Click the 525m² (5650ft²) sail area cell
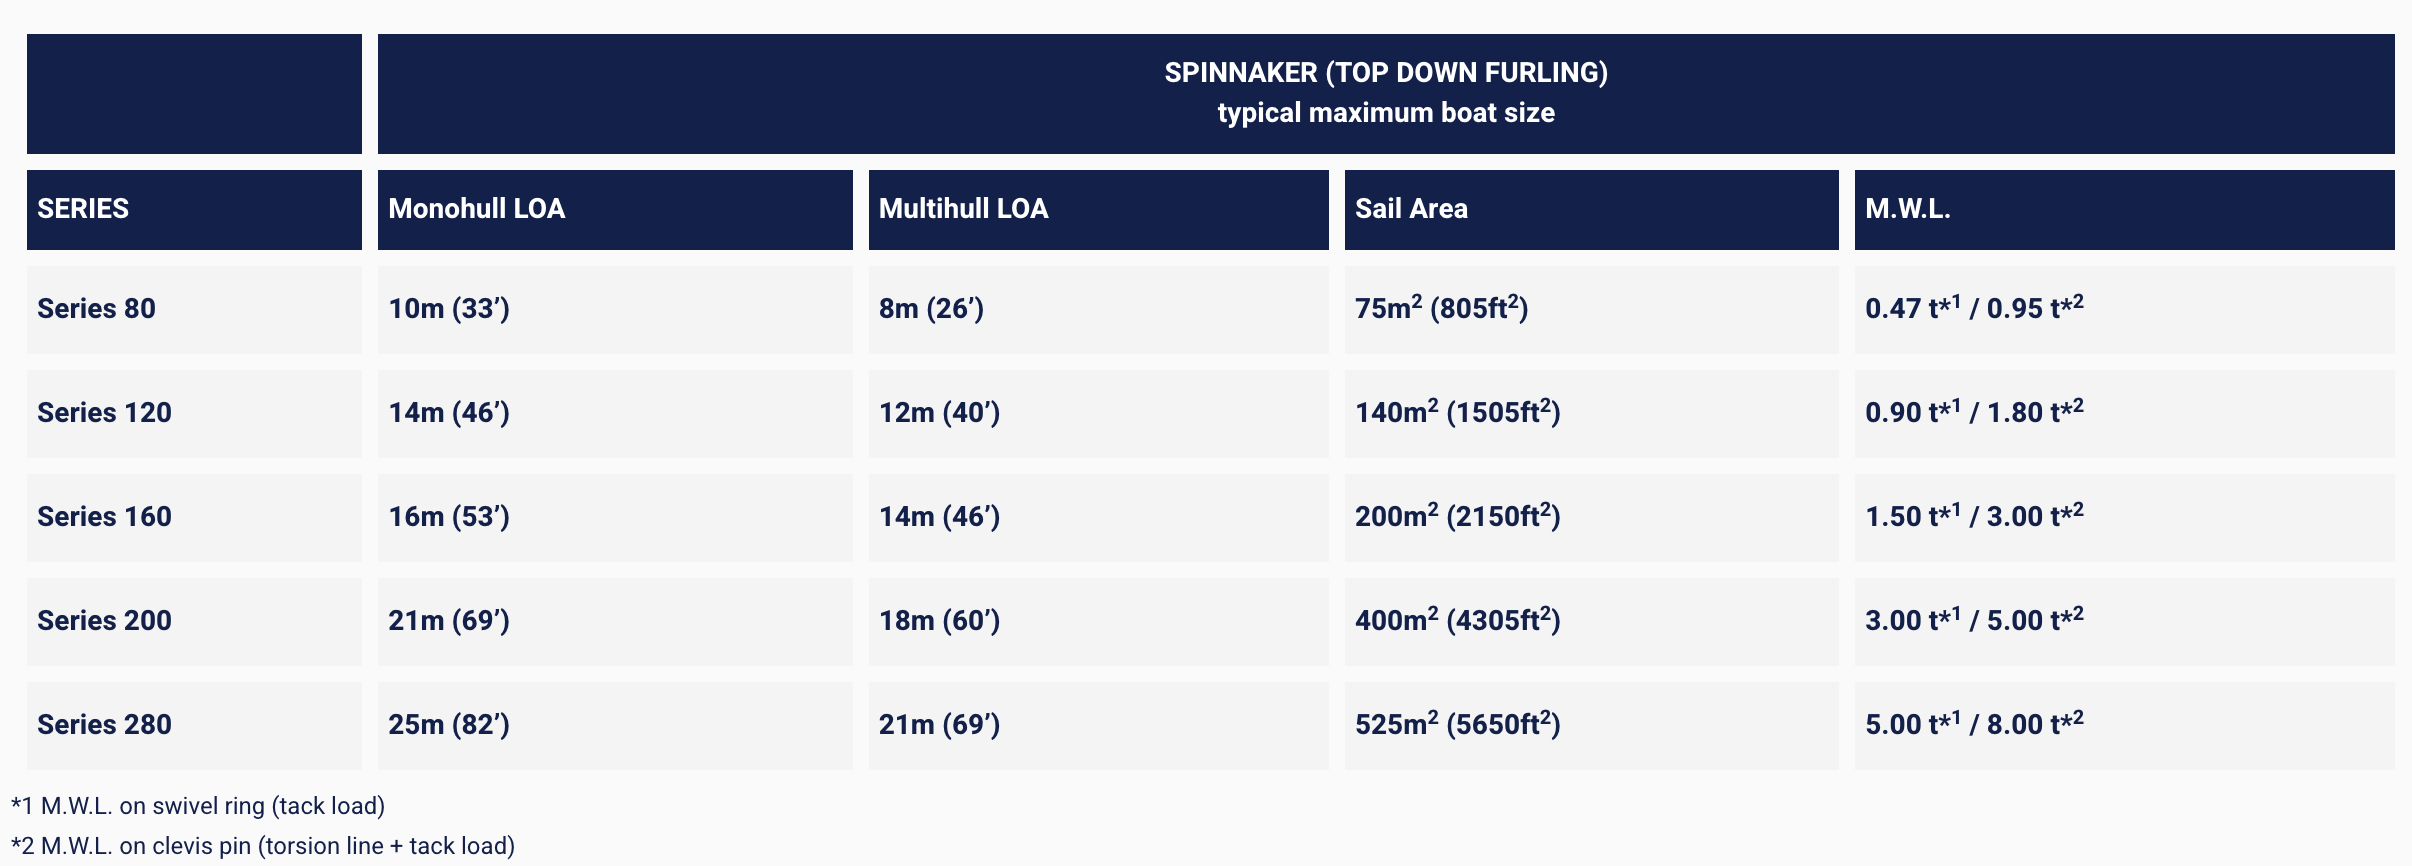Image resolution: width=2412 pixels, height=866 pixels. (1457, 725)
